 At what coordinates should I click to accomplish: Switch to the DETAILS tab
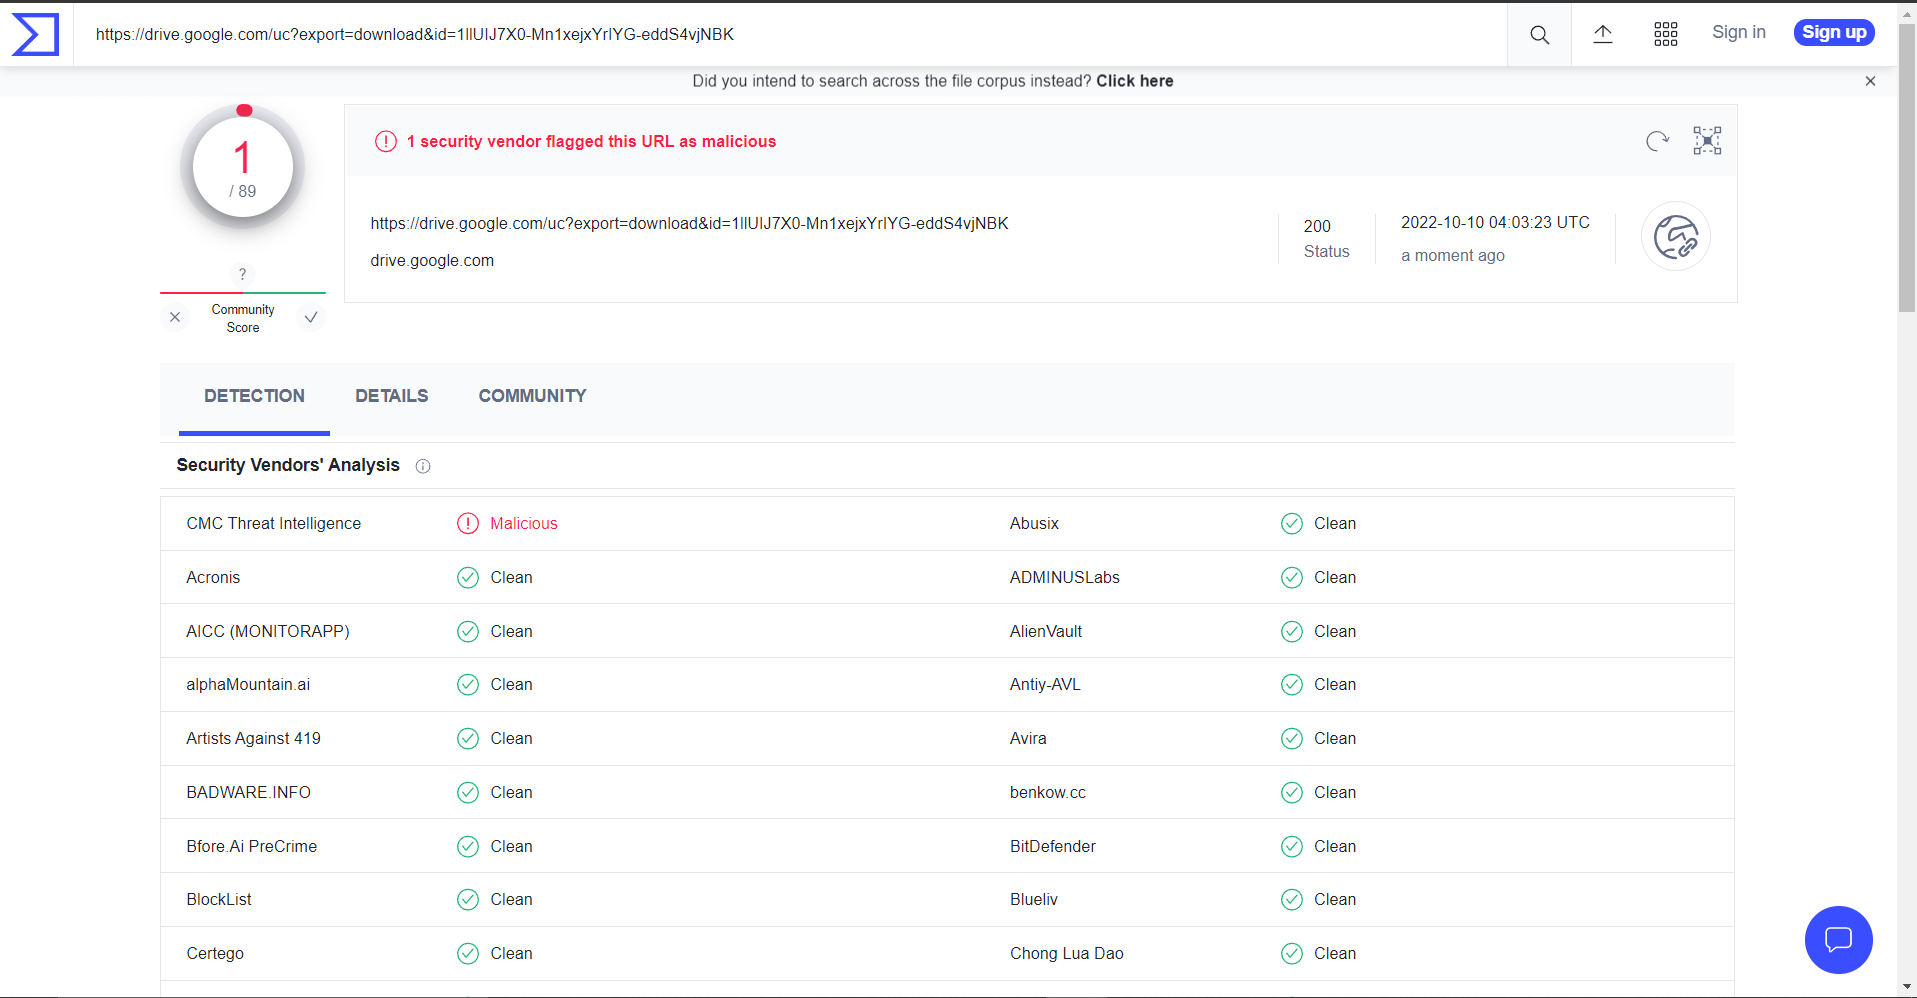click(392, 397)
